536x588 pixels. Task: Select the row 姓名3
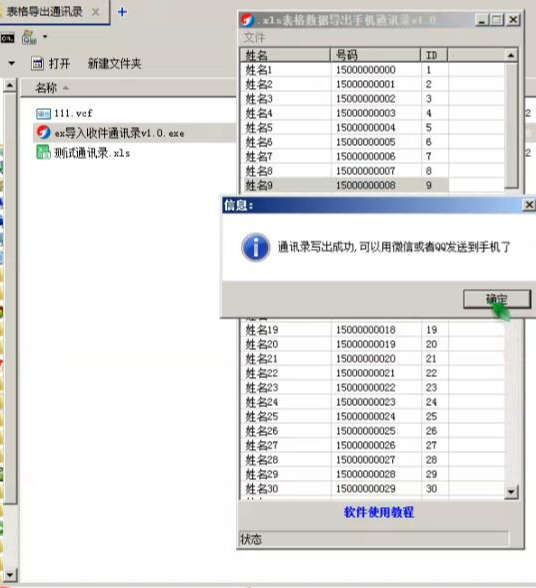pos(345,99)
